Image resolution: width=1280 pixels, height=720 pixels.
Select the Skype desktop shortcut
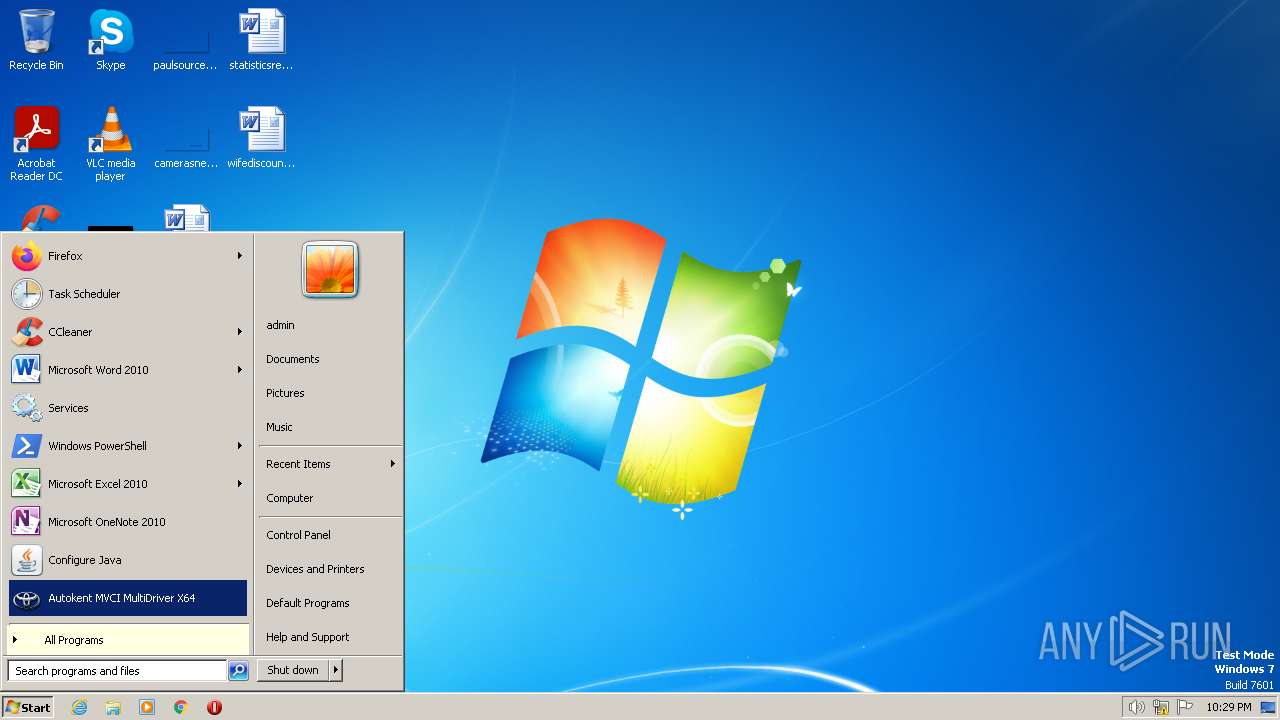(110, 40)
